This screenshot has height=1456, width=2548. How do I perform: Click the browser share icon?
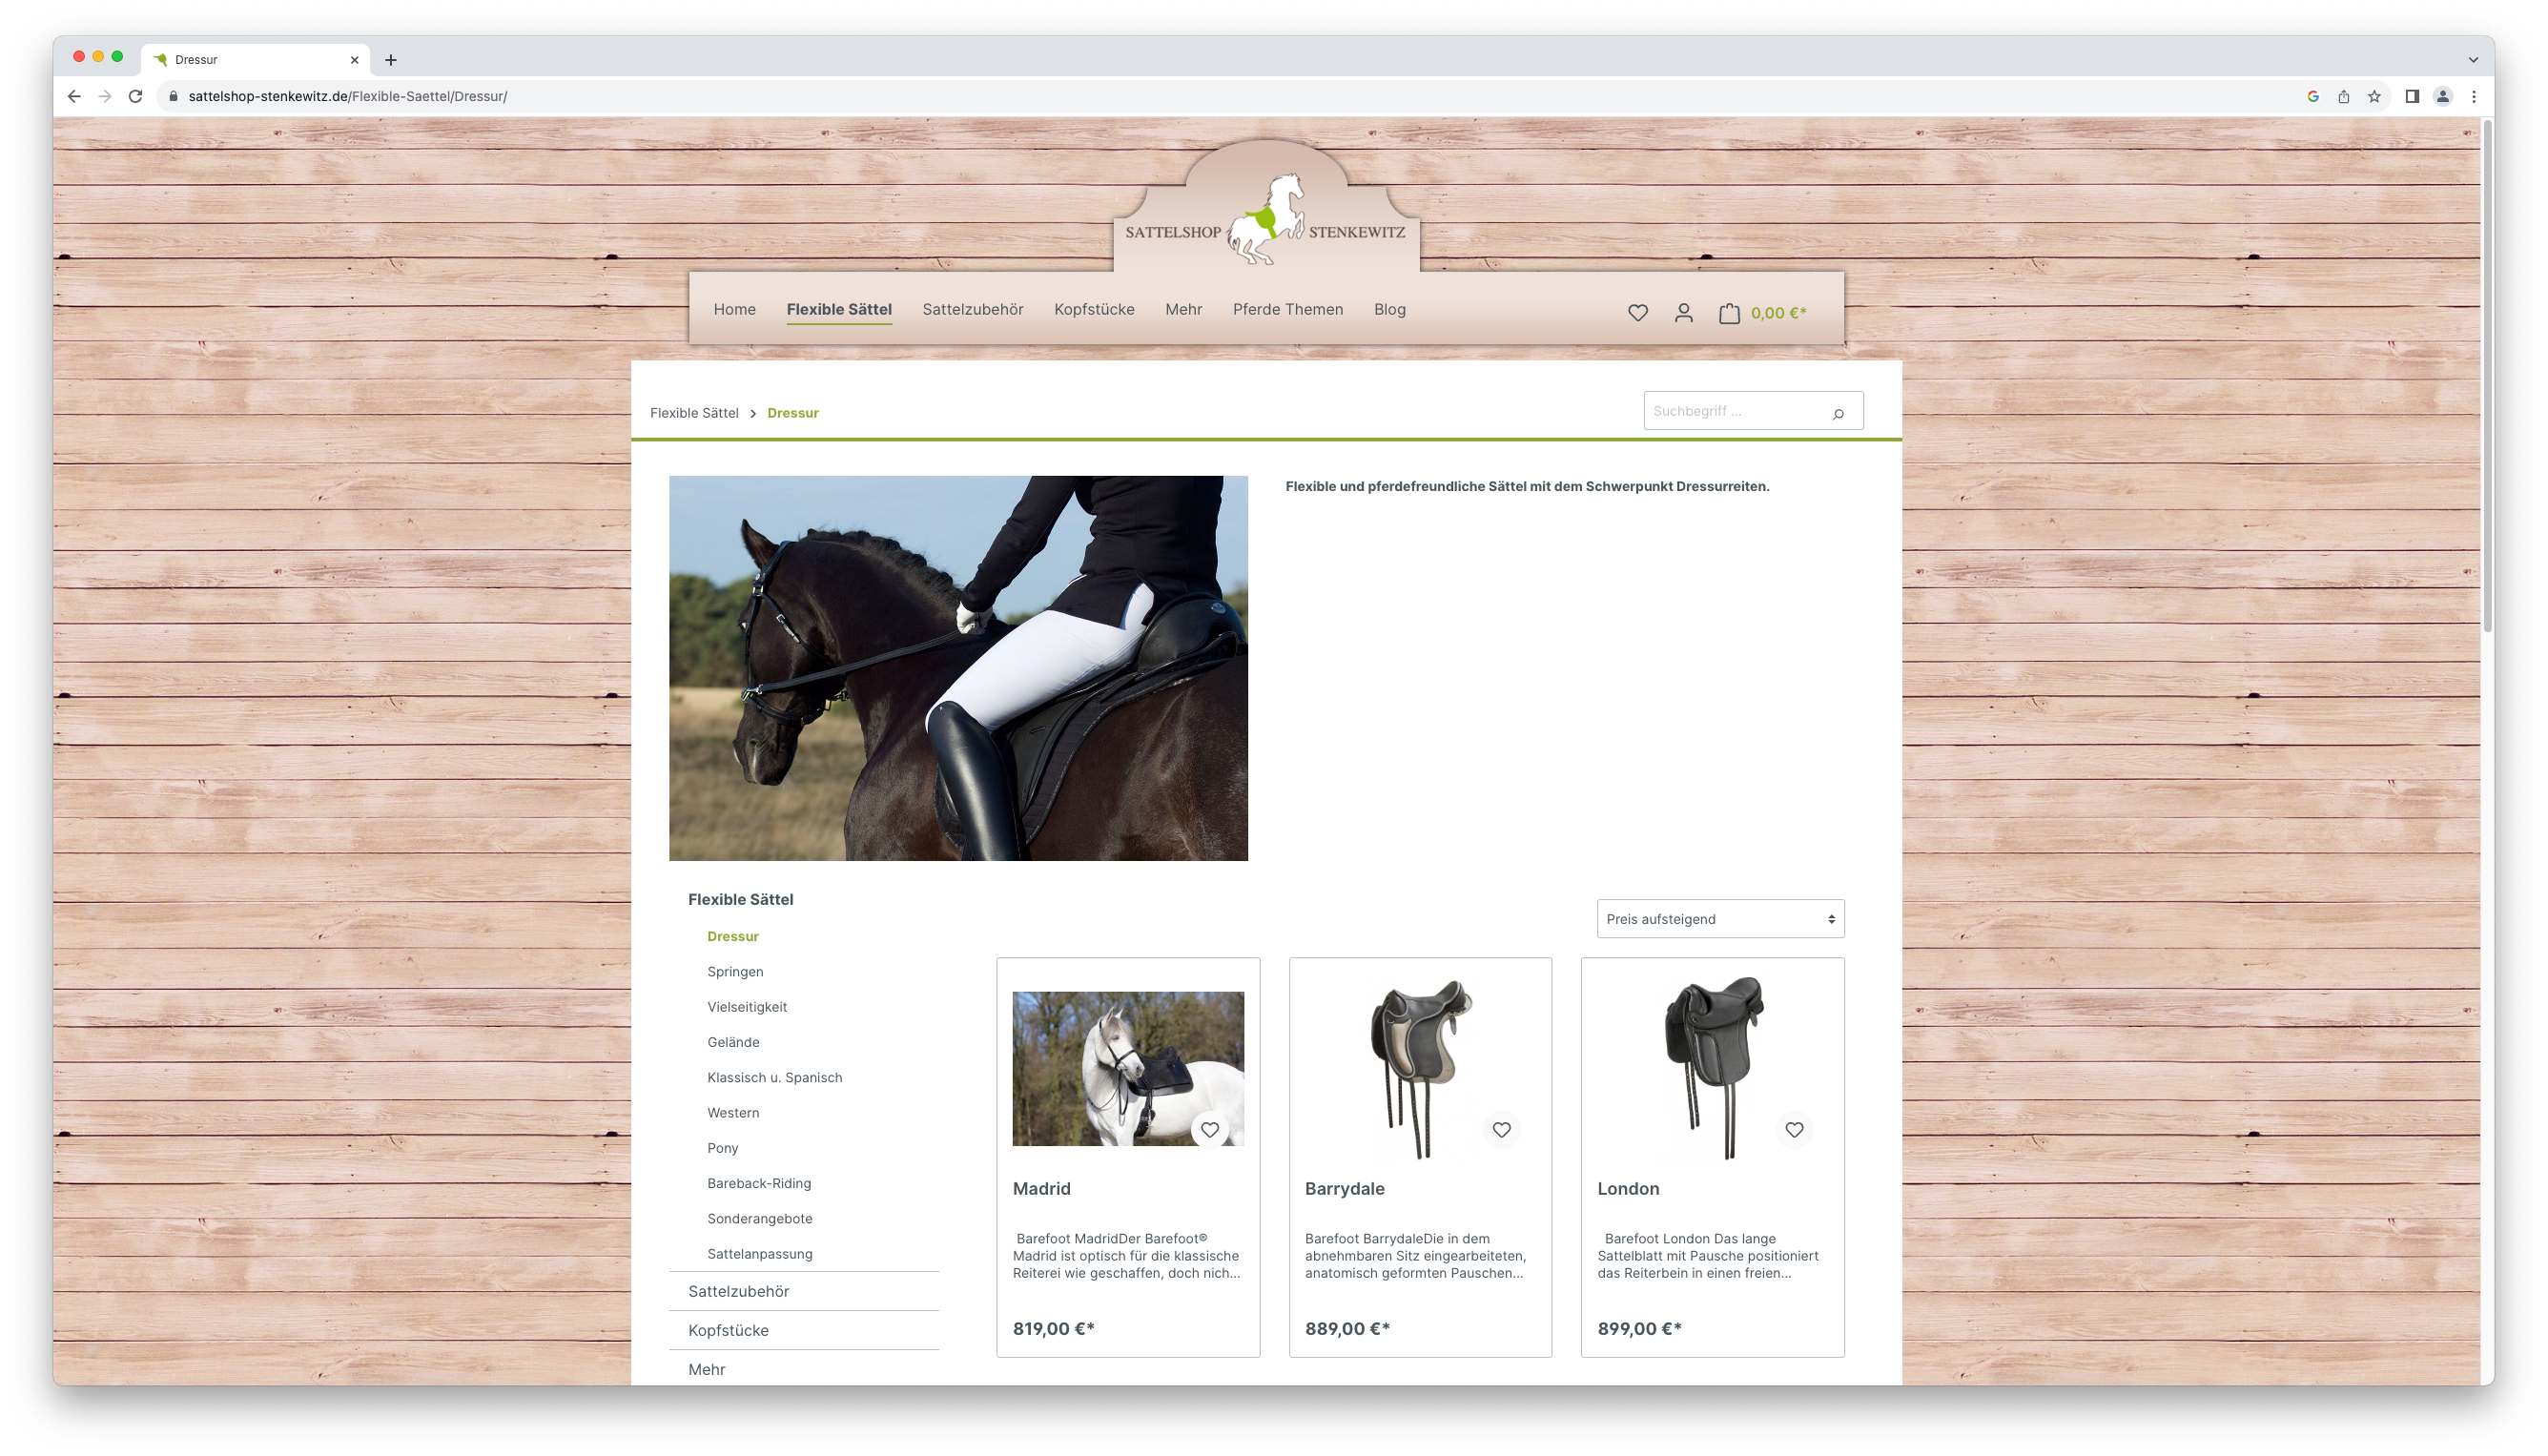(x=2343, y=97)
